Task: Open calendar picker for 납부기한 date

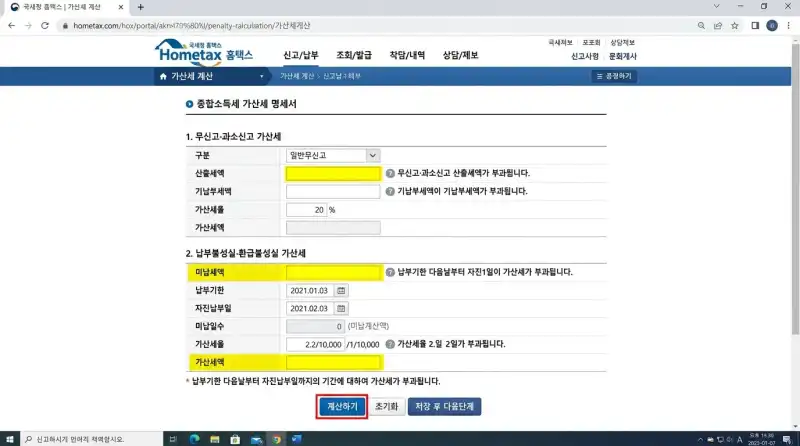Action: coord(341,290)
